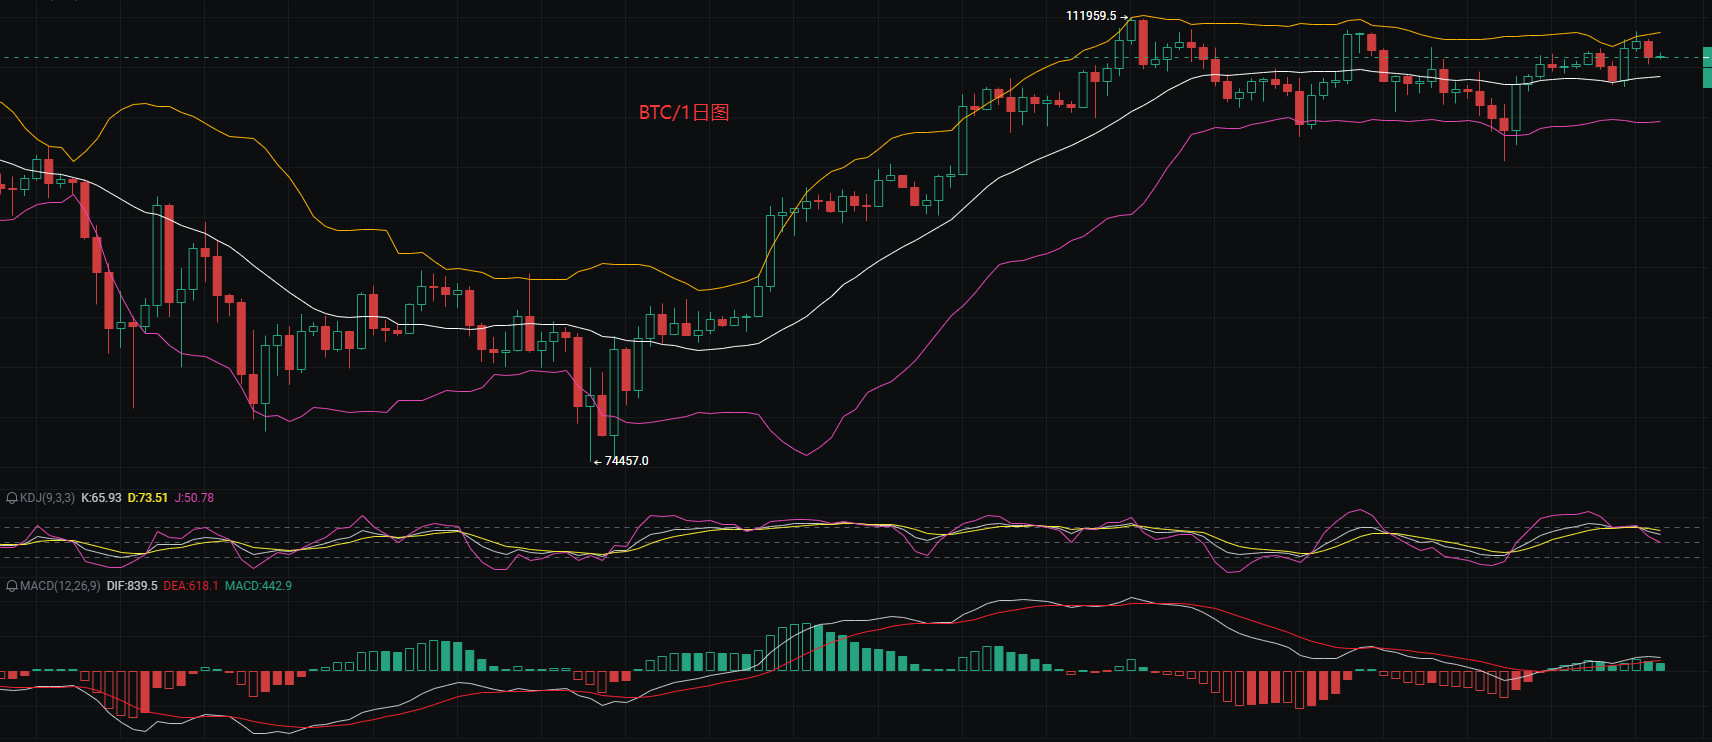Click the alert bell icon beside MACD
Viewport: 1712px width, 742px height.
(12, 586)
